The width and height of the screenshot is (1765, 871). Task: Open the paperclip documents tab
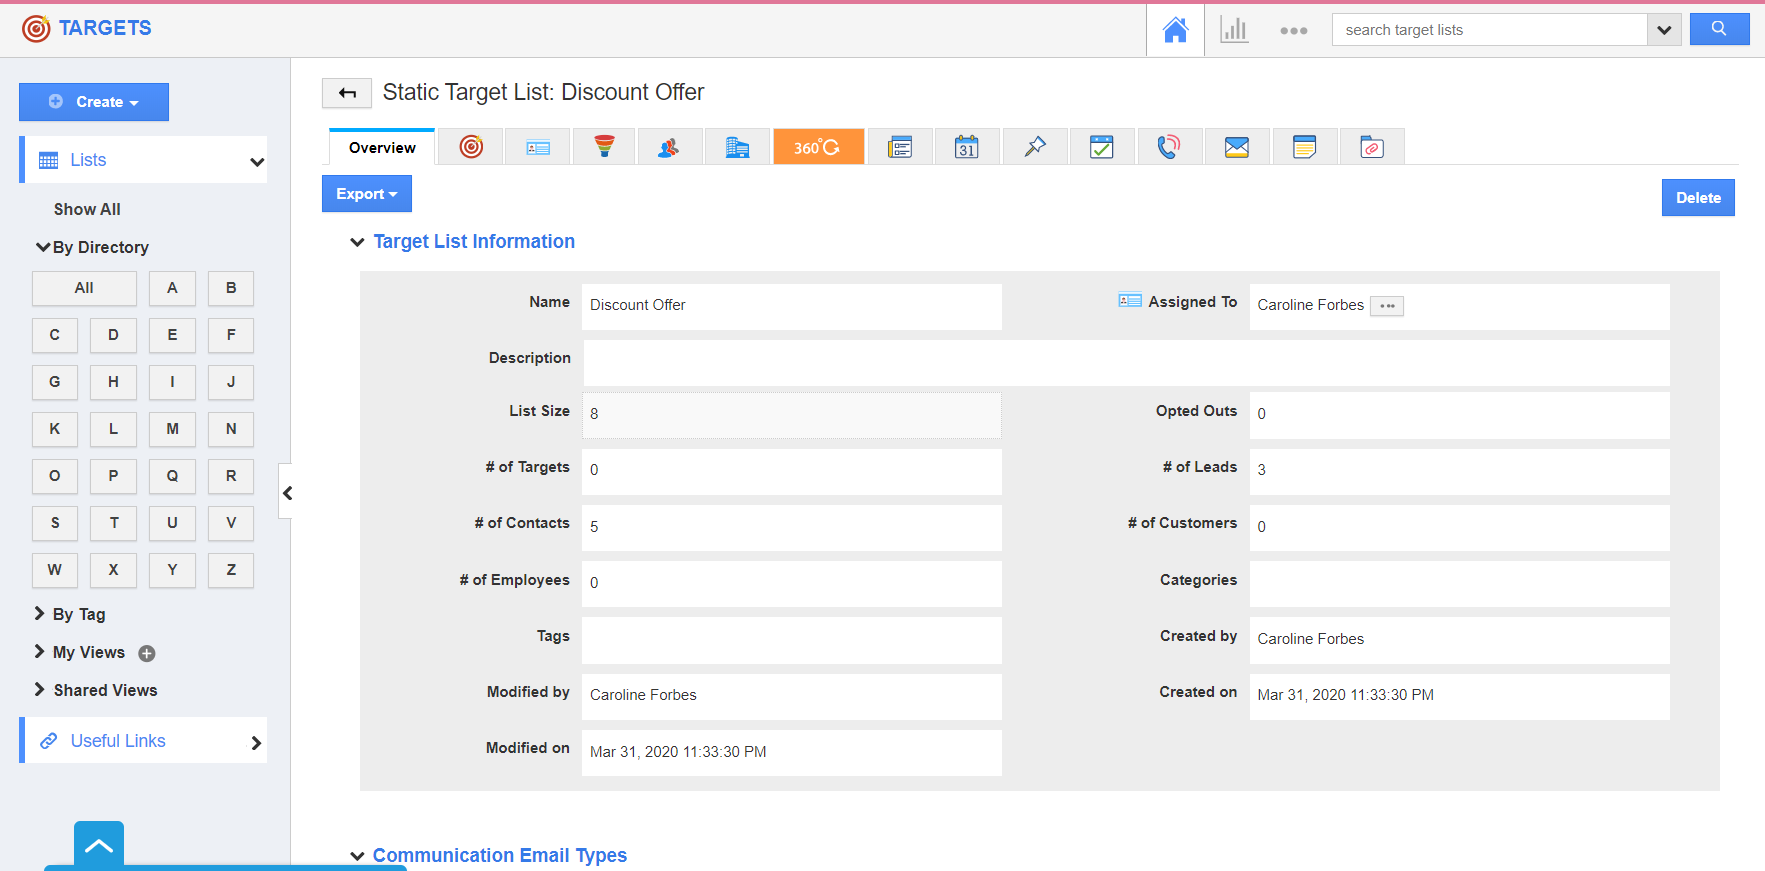click(x=1372, y=147)
